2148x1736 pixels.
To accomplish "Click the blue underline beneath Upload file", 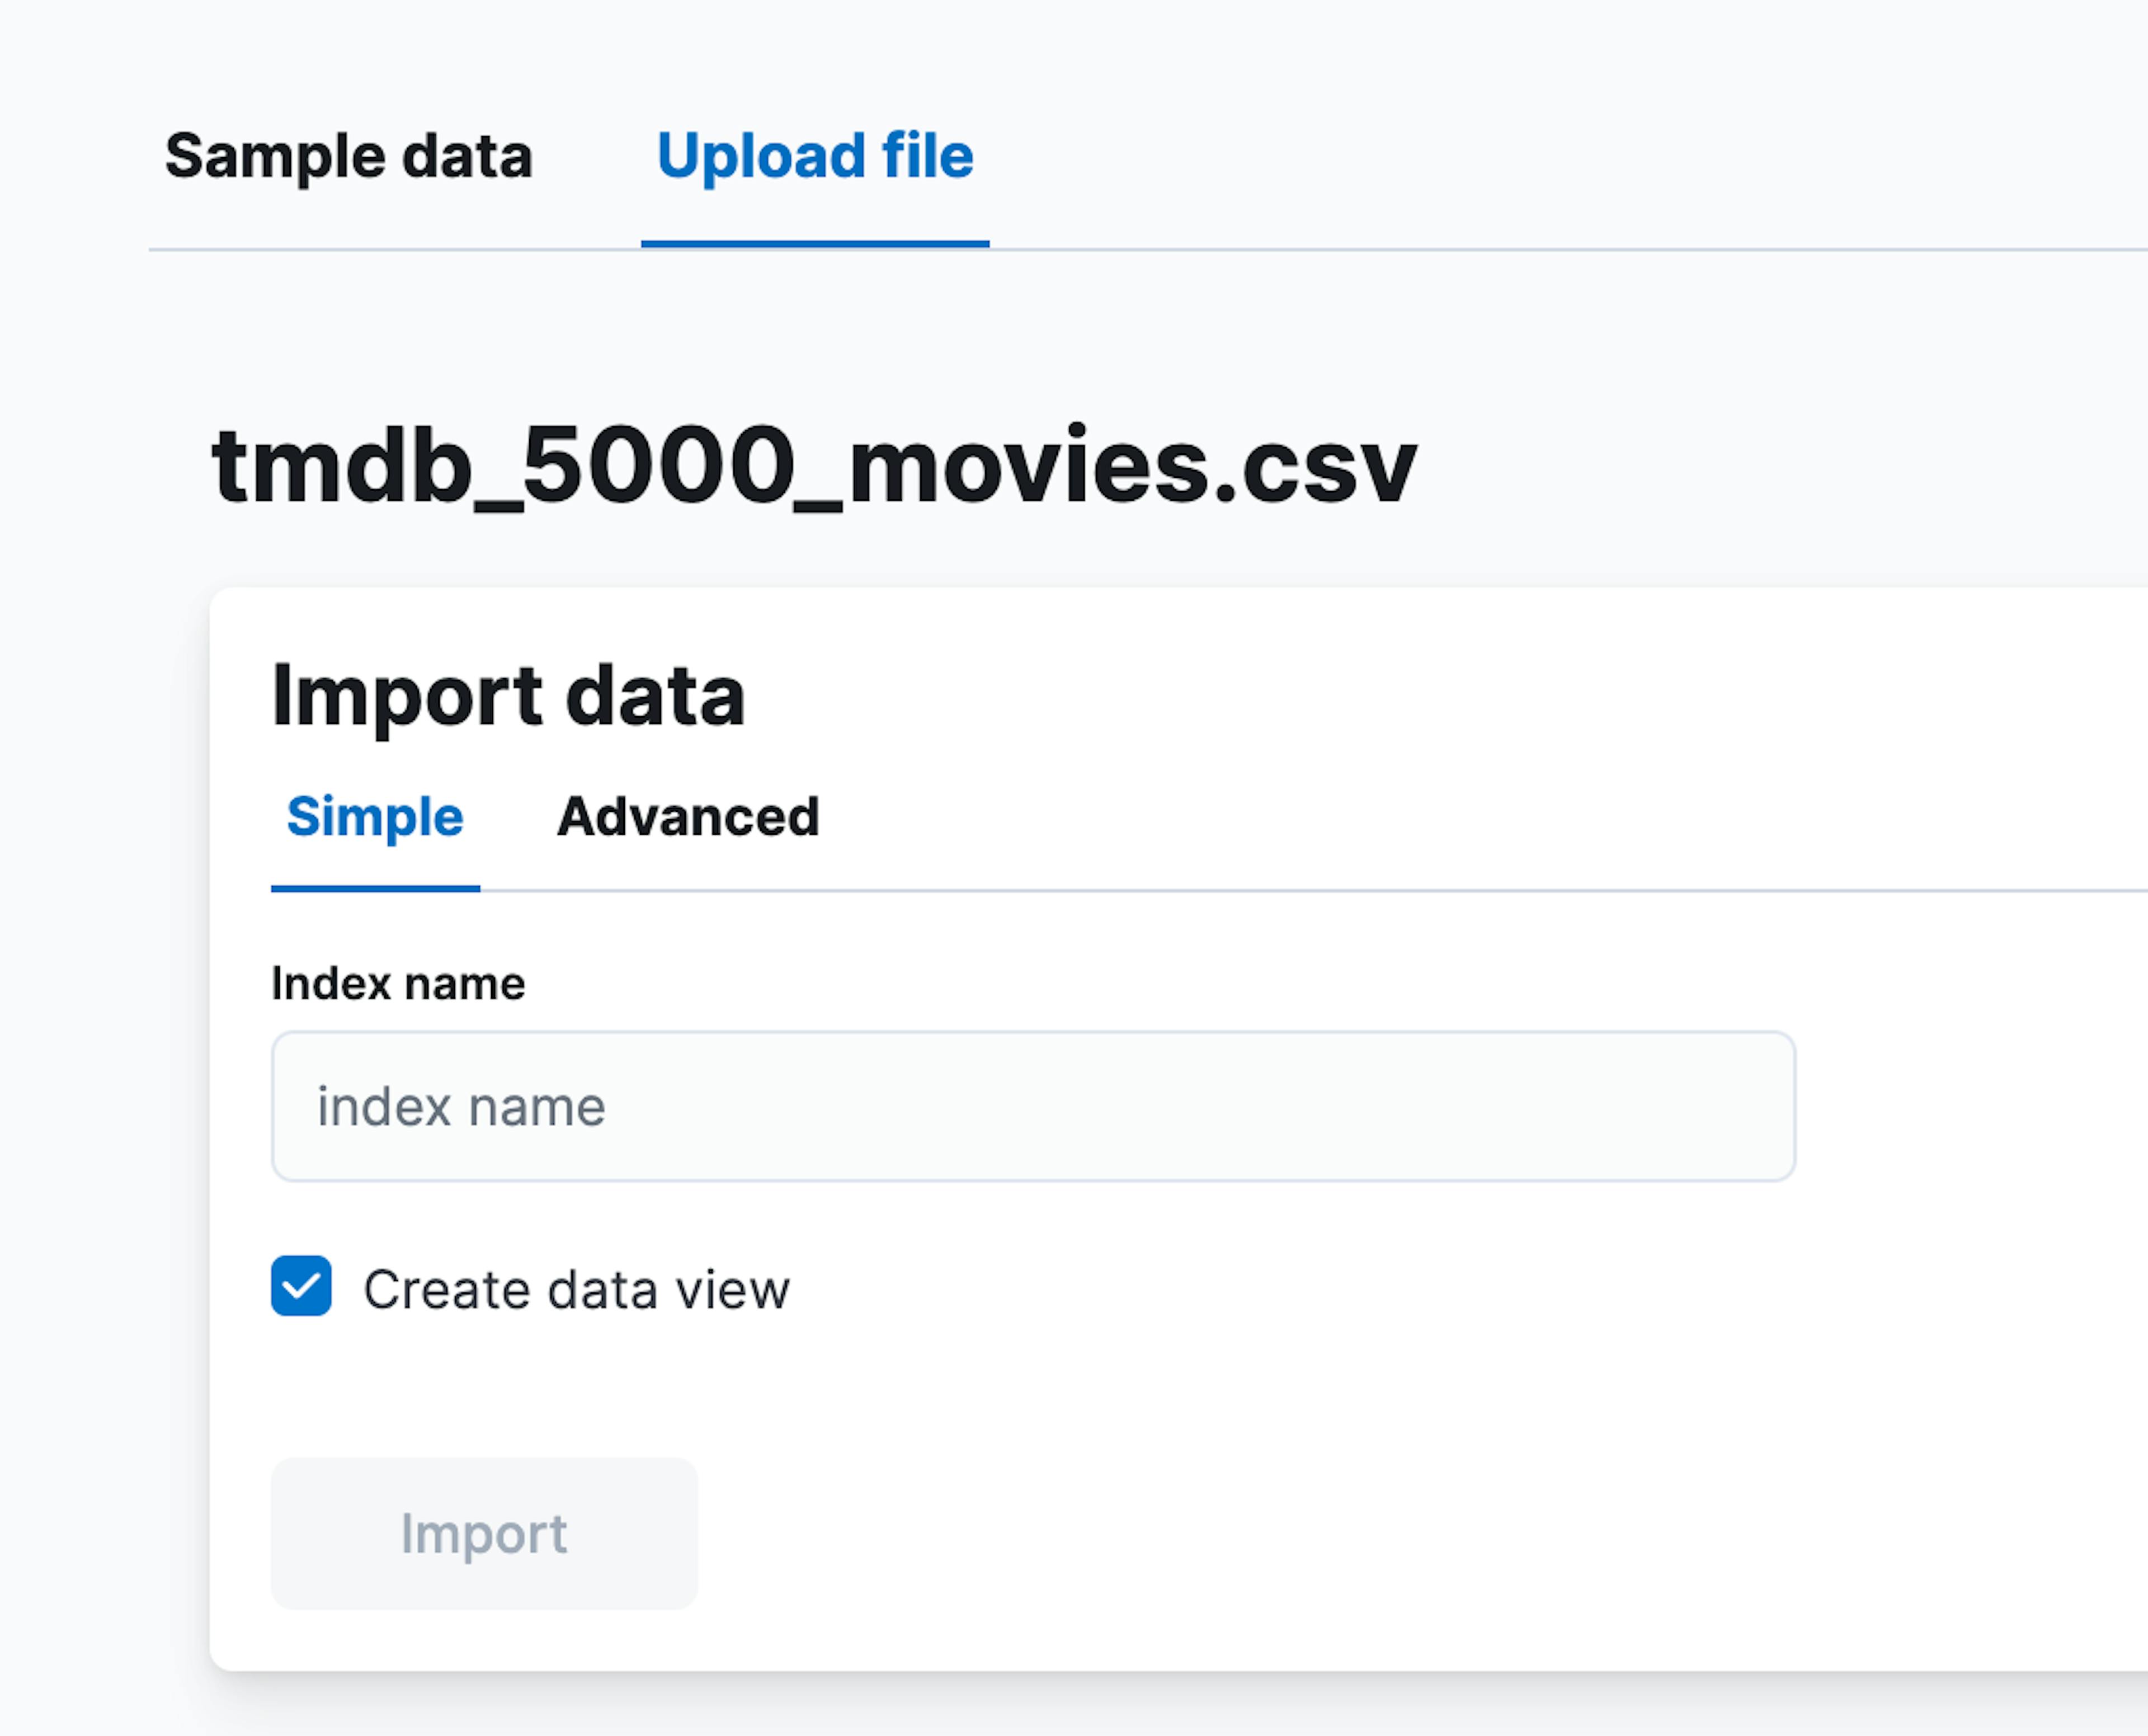I will (814, 243).
